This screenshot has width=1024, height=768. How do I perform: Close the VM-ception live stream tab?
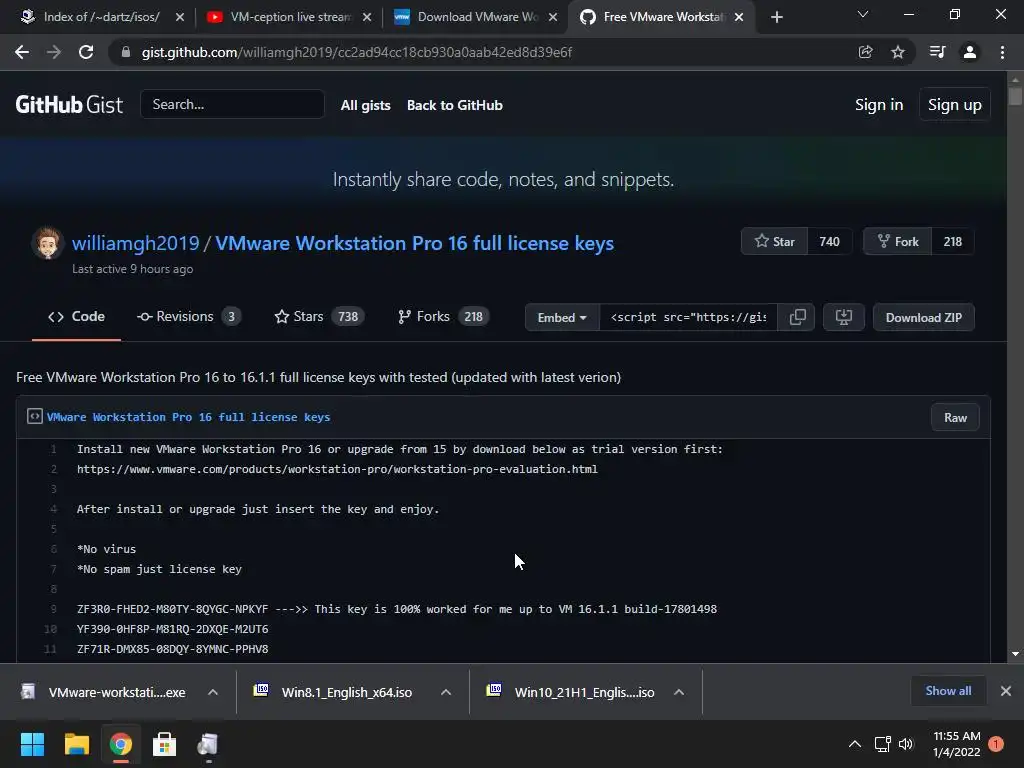[x=367, y=17]
